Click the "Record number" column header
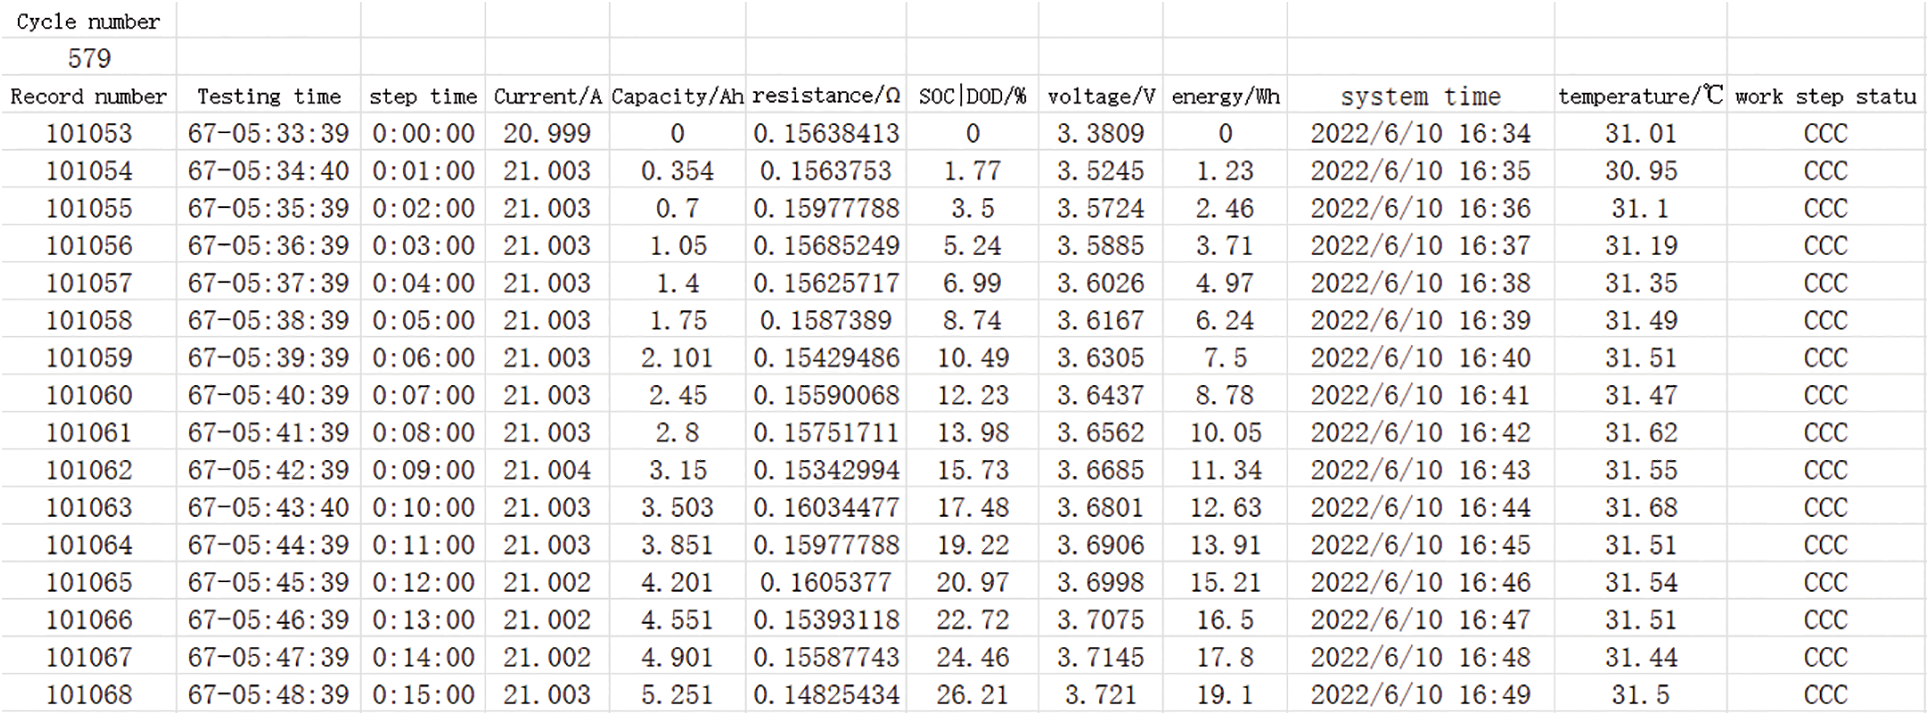This screenshot has width=1930, height=716. point(88,97)
